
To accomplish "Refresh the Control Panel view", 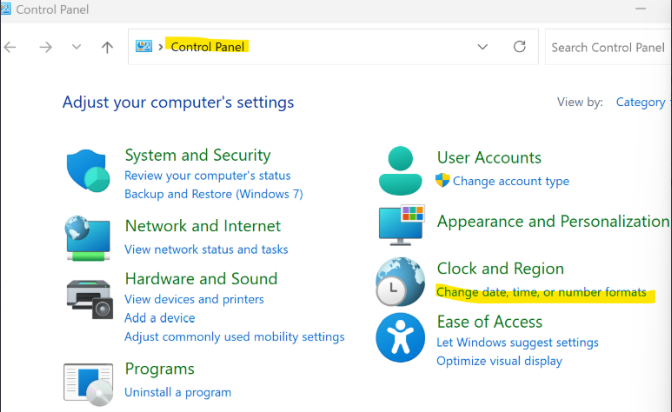I will pyautogui.click(x=519, y=46).
